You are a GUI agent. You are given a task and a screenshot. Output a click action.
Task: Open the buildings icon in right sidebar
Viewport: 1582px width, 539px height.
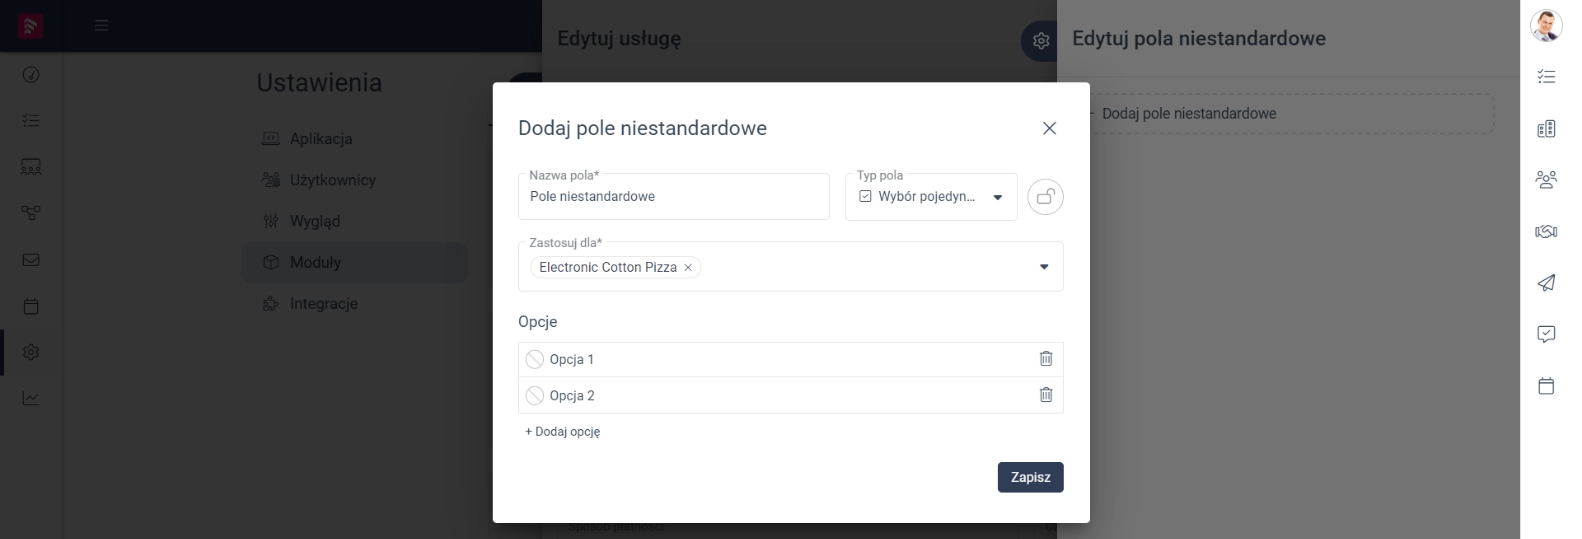tap(1546, 128)
